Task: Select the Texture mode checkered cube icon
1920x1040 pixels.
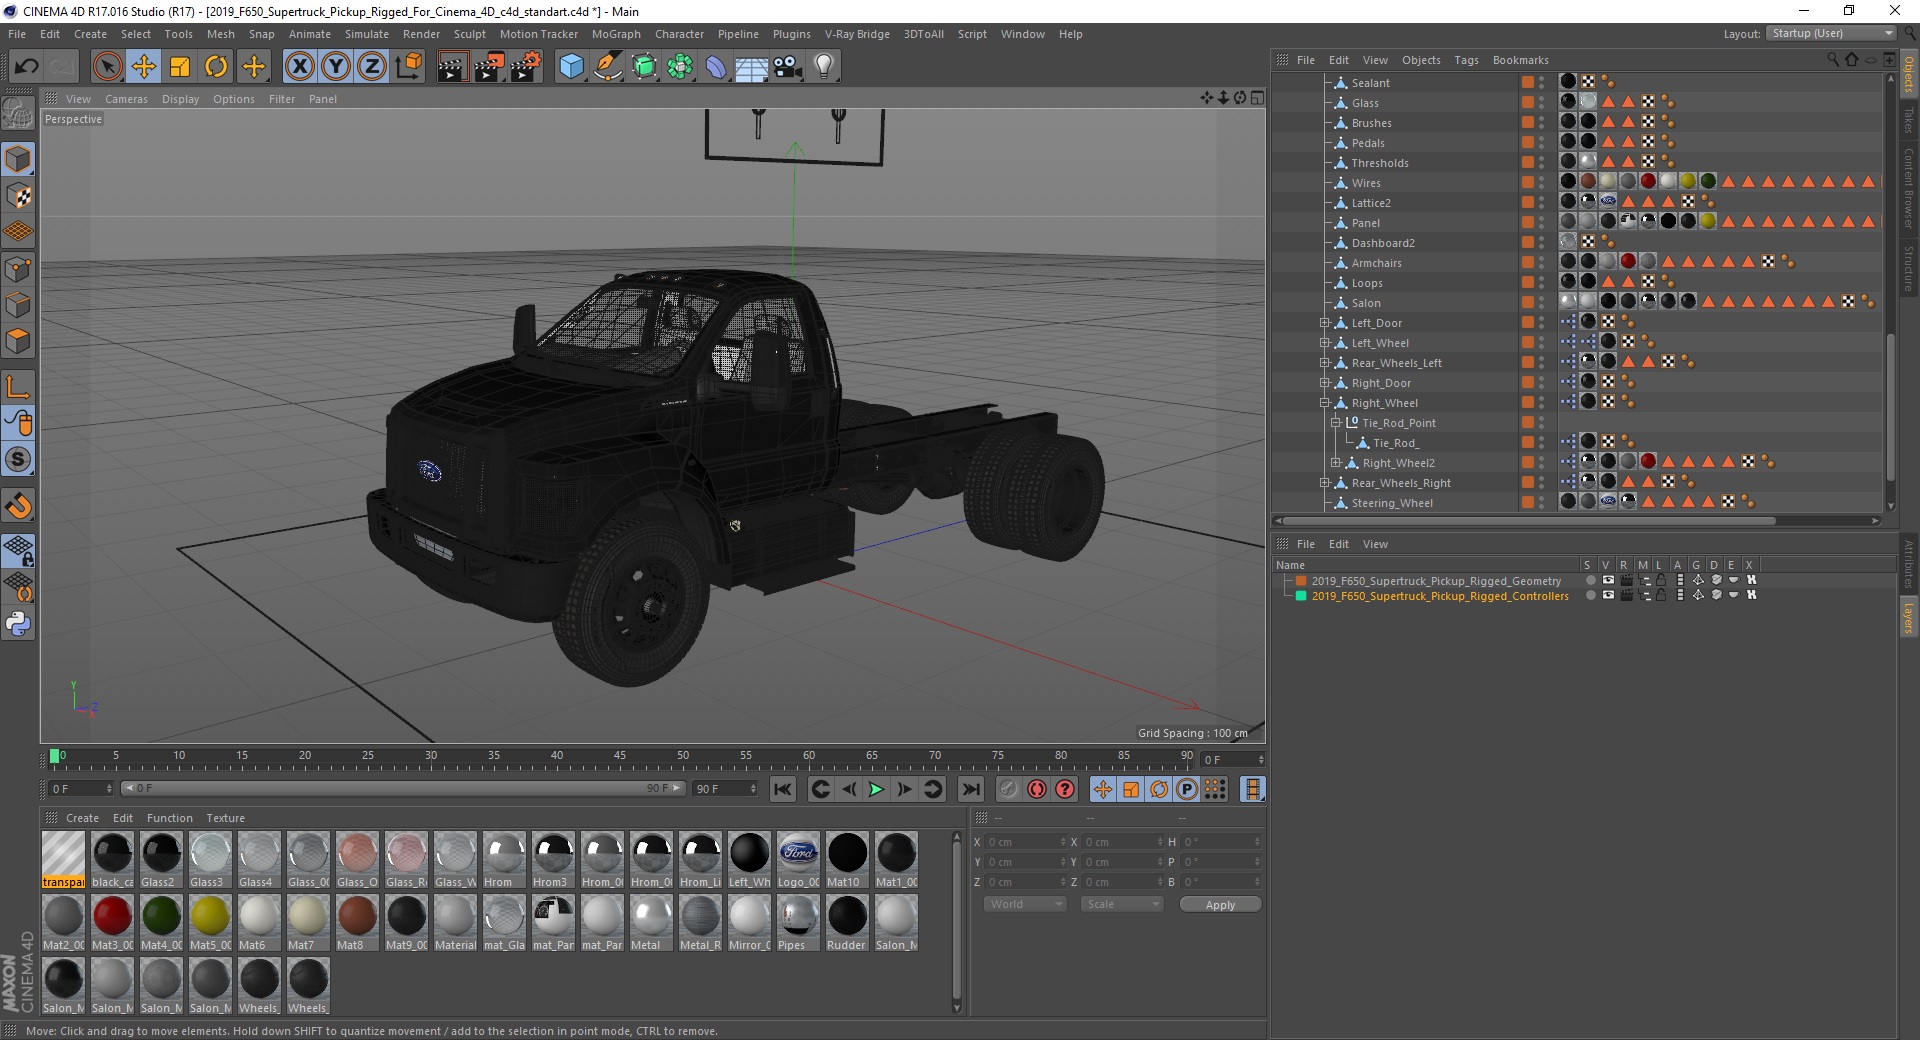Action: tap(18, 196)
